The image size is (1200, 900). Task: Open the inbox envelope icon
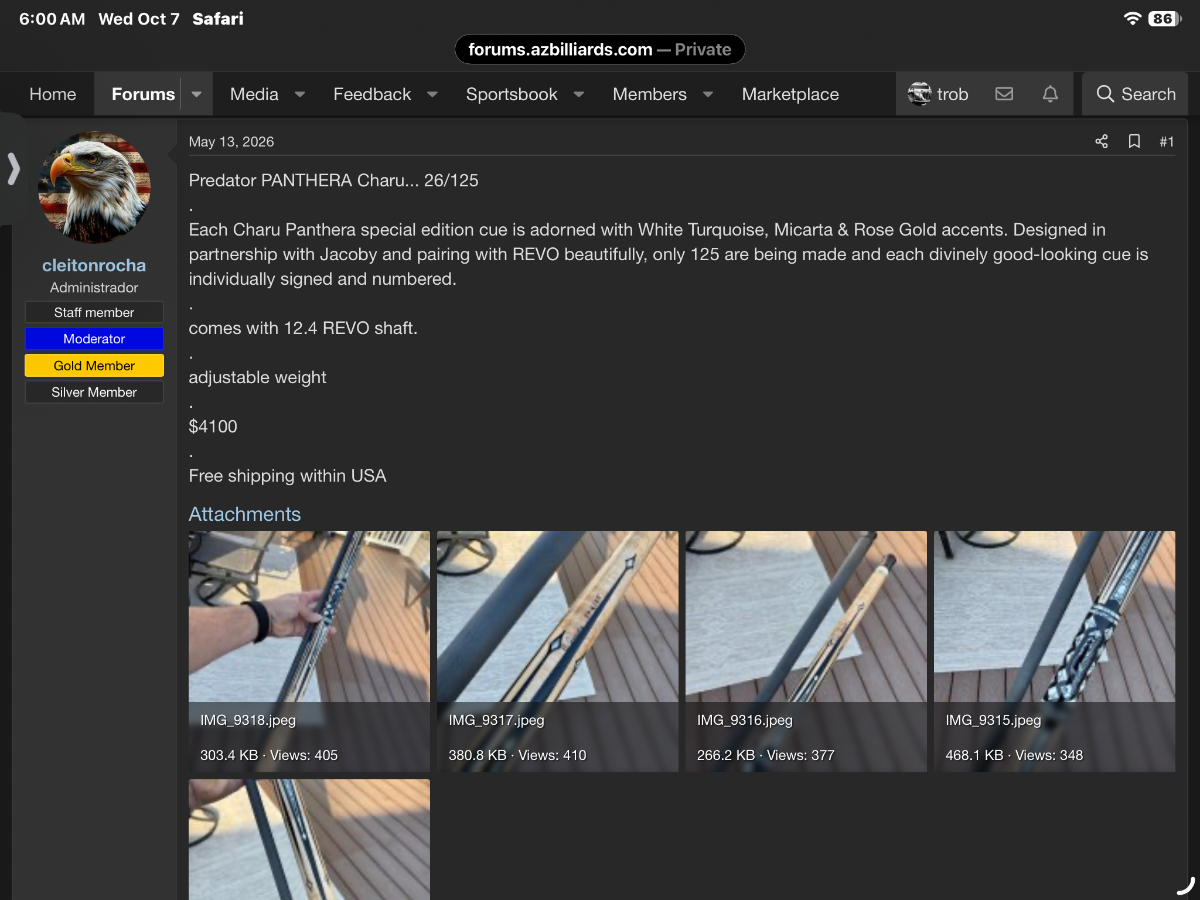click(x=1004, y=94)
